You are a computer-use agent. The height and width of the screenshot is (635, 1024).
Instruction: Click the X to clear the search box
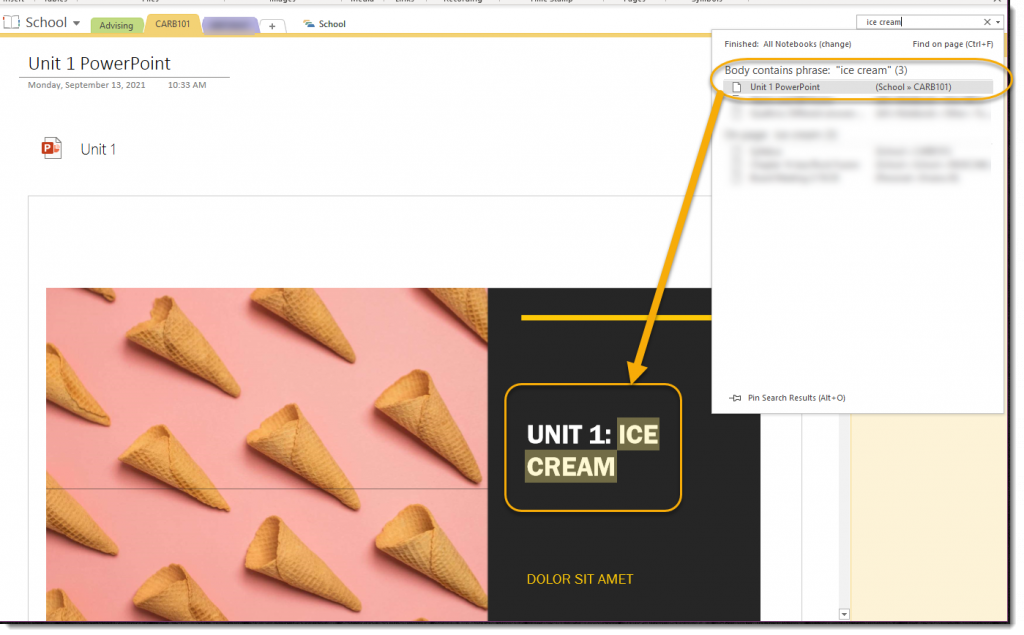tap(987, 22)
